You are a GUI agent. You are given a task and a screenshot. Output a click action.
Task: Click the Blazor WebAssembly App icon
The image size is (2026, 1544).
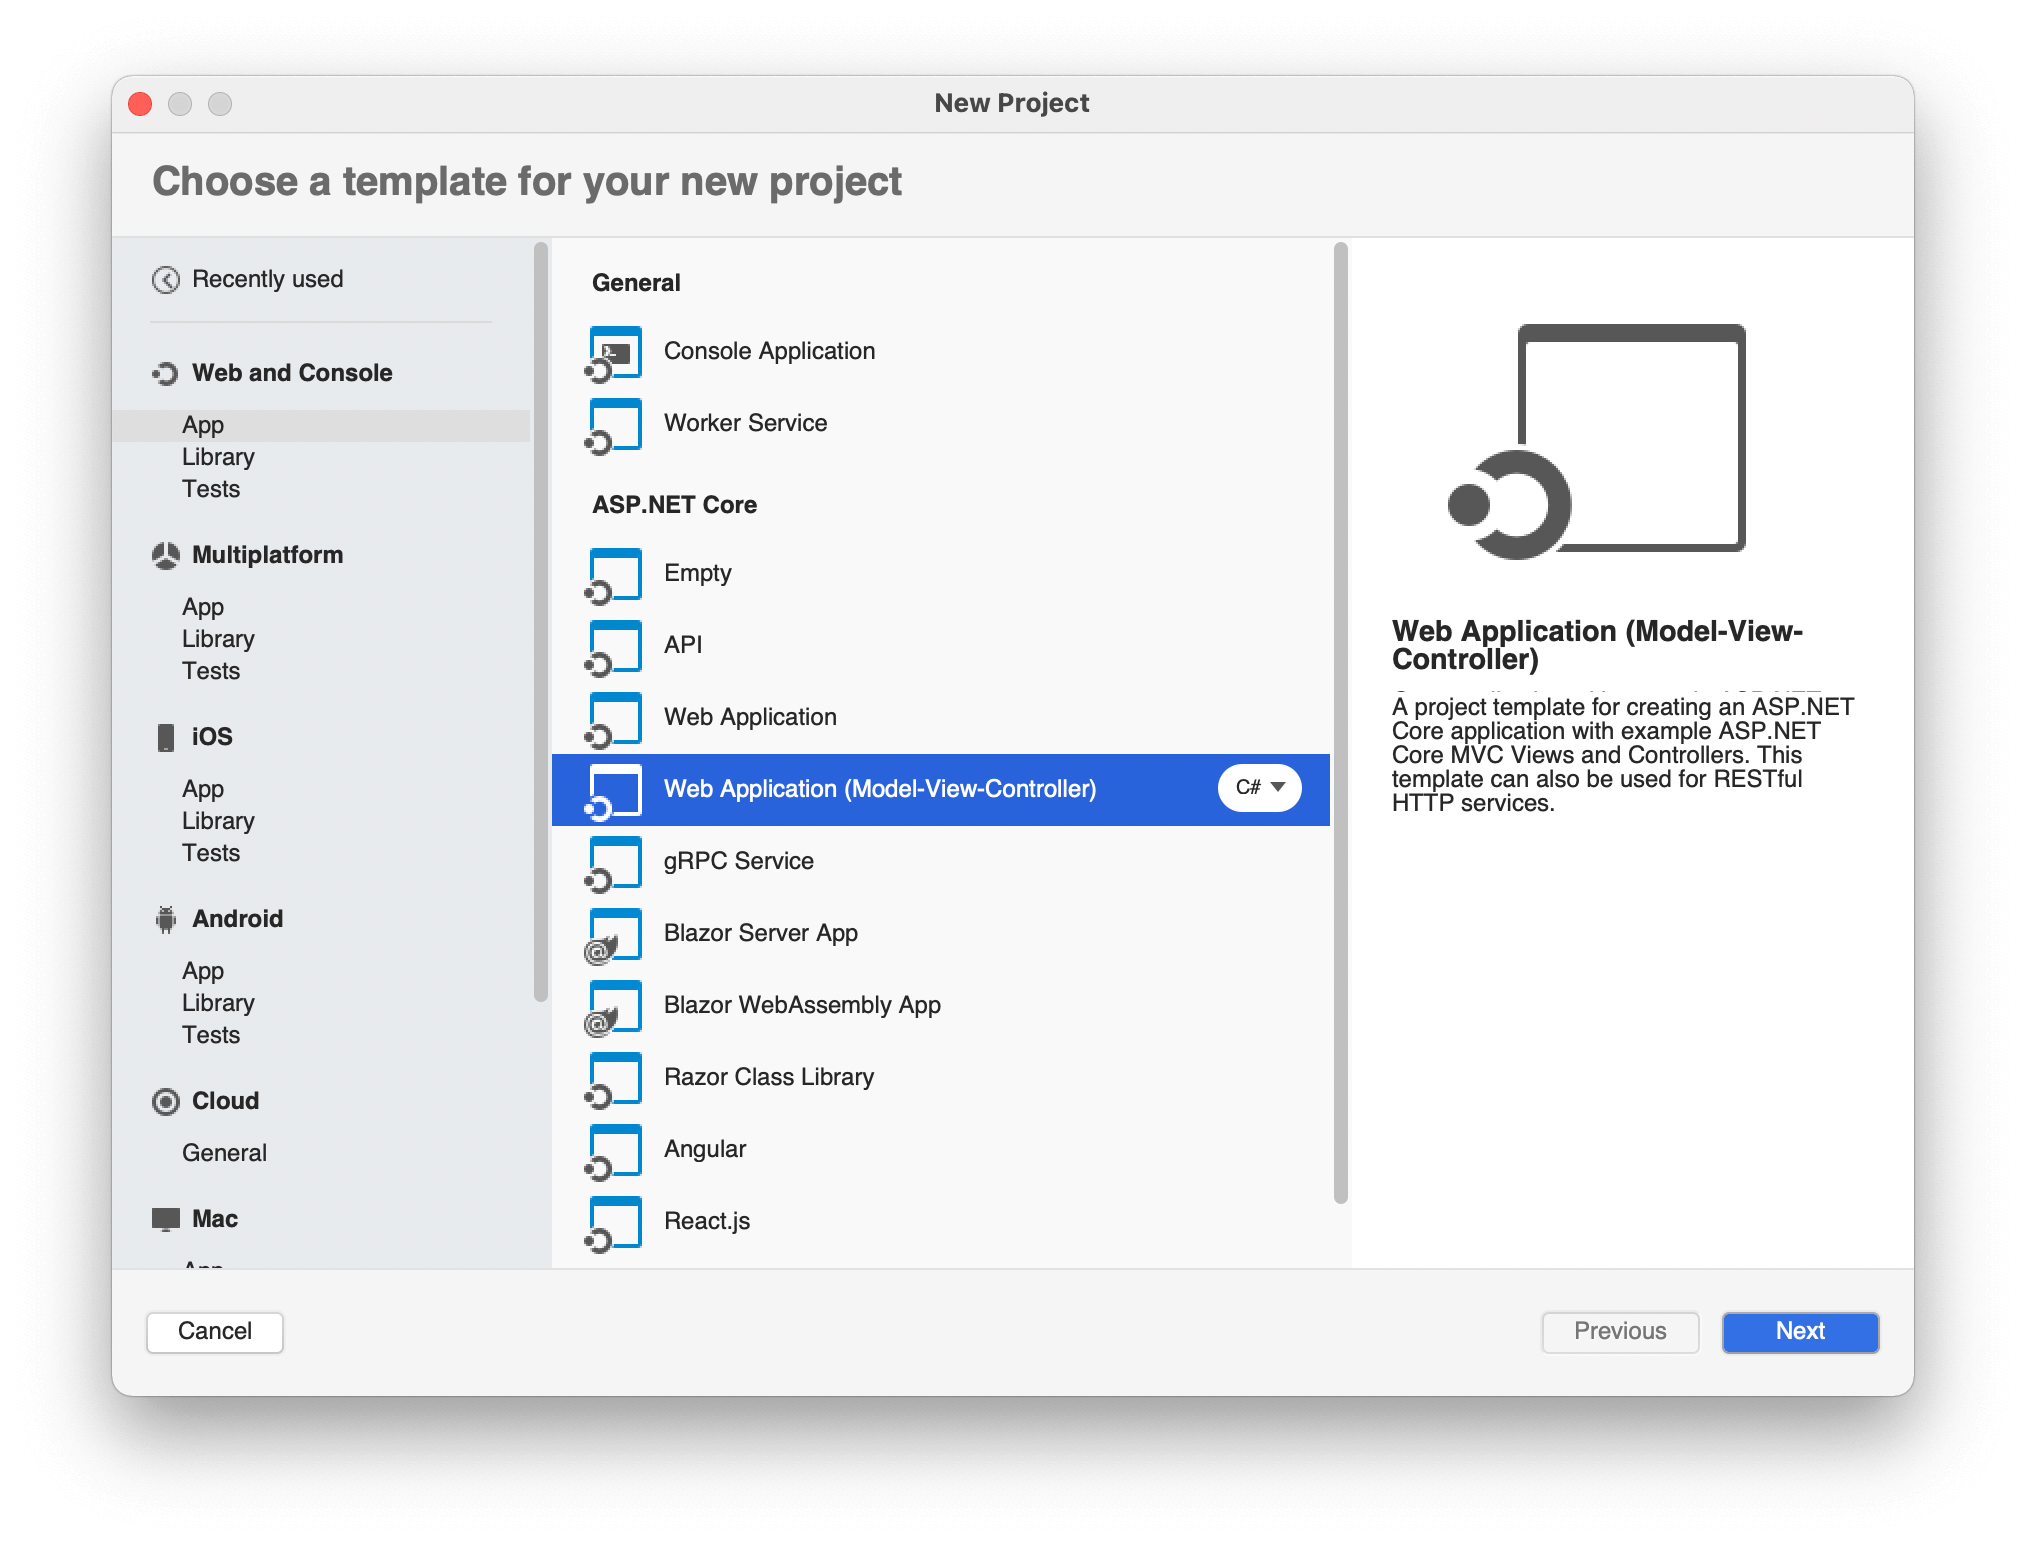[x=613, y=1008]
